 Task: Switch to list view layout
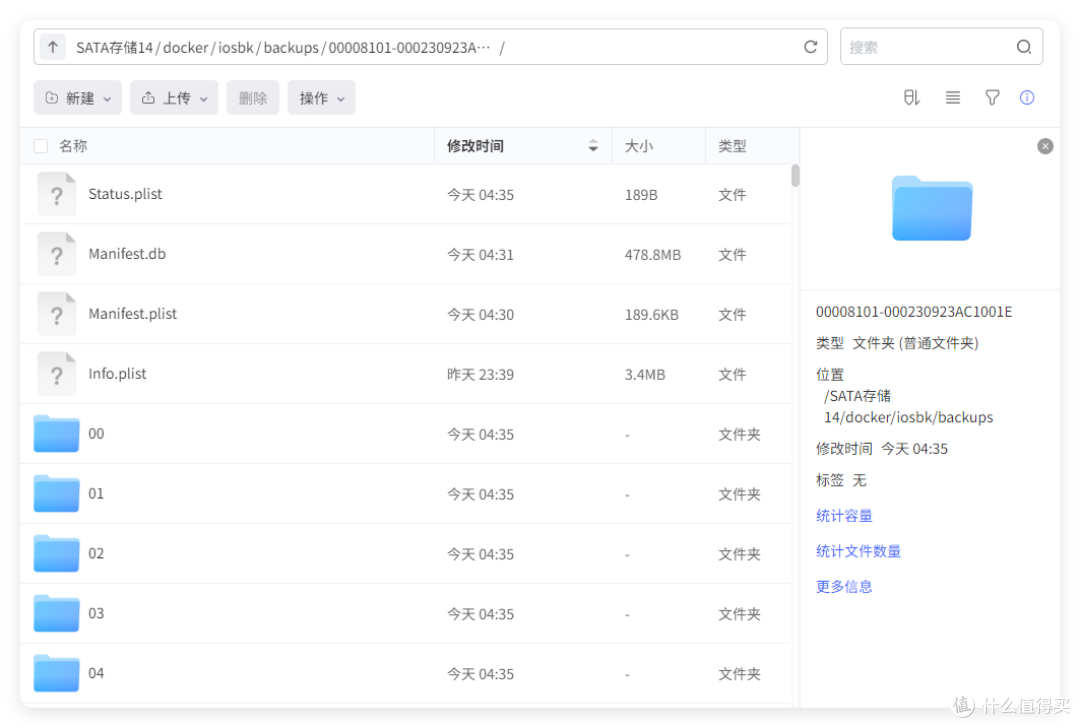[x=953, y=98]
